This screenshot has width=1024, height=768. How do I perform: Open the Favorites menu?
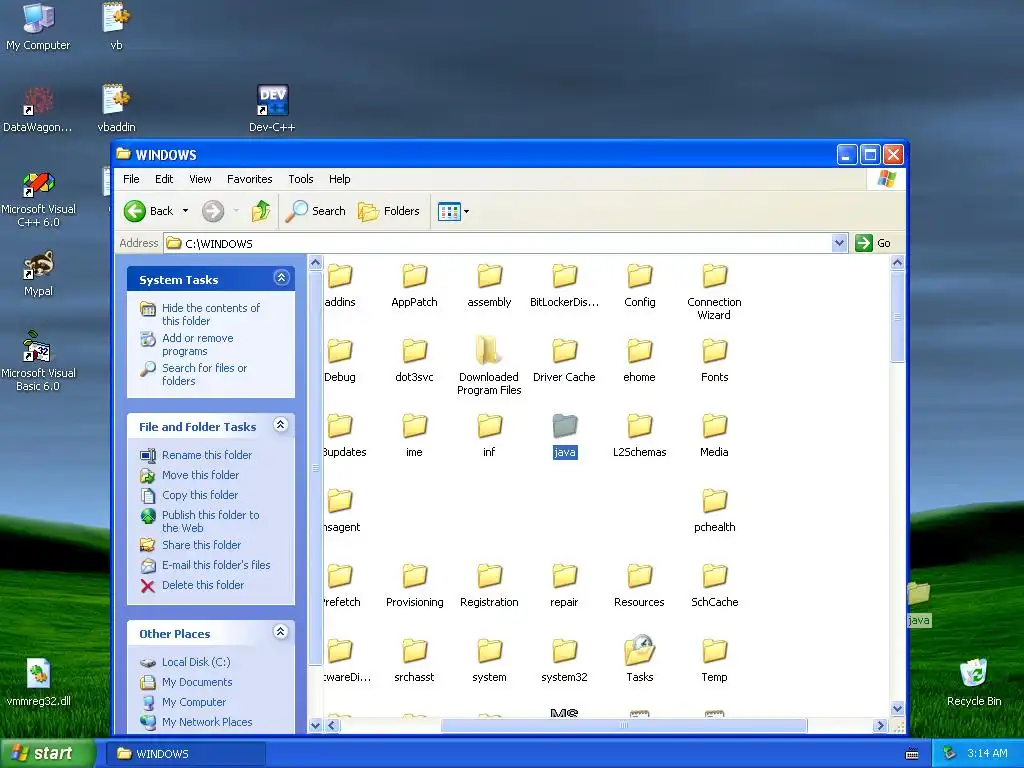click(249, 179)
